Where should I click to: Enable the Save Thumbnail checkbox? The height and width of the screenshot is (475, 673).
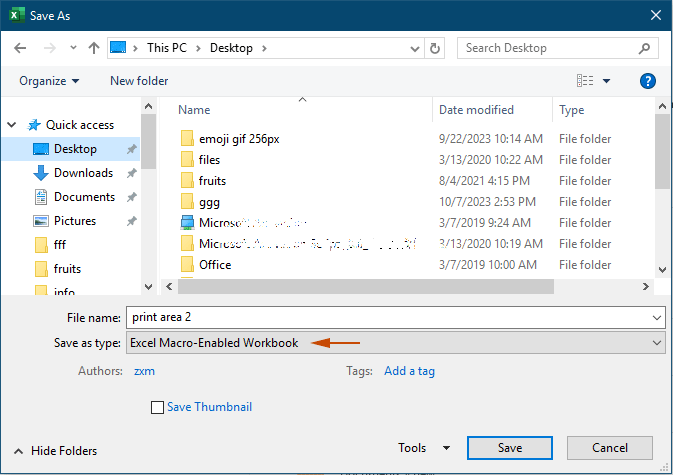click(157, 407)
